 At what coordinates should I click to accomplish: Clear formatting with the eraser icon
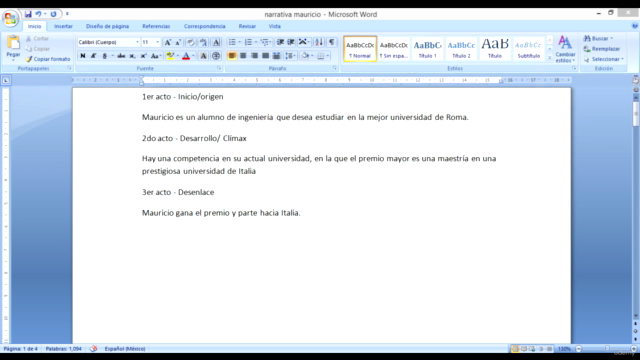click(x=190, y=42)
